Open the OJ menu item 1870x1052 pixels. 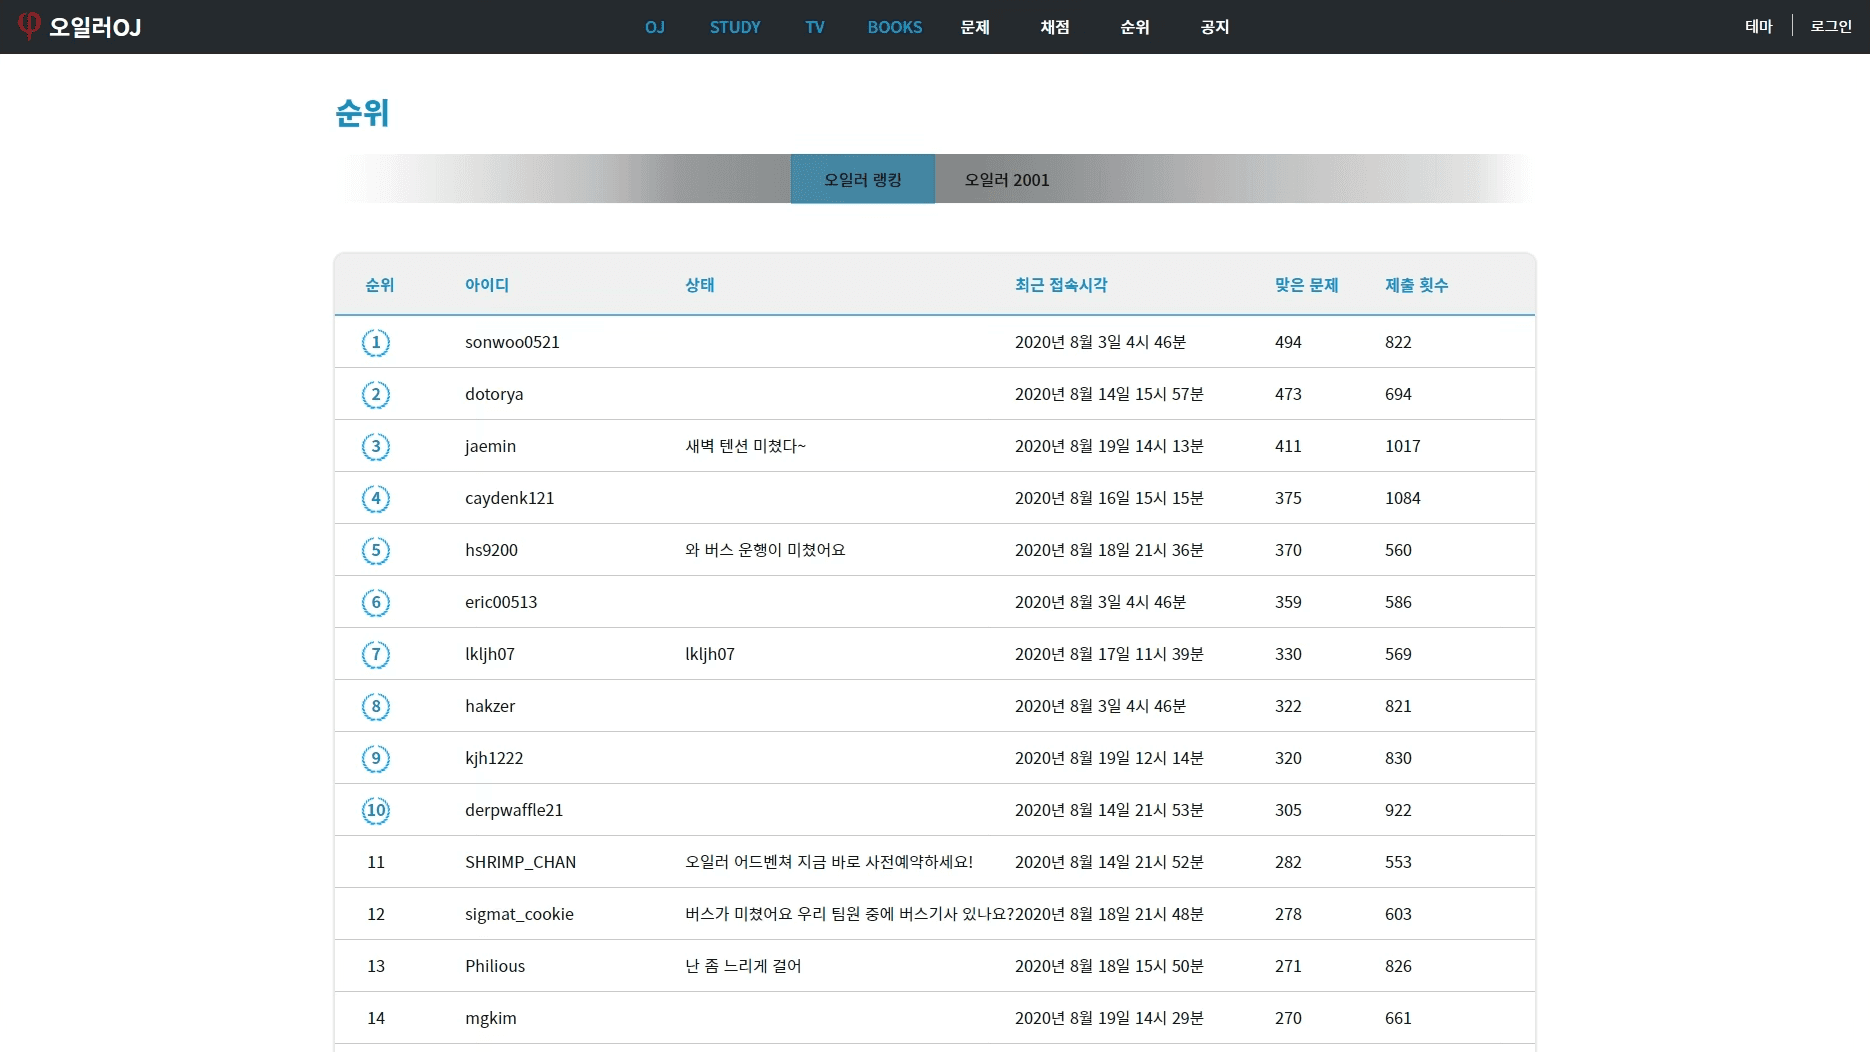(655, 27)
